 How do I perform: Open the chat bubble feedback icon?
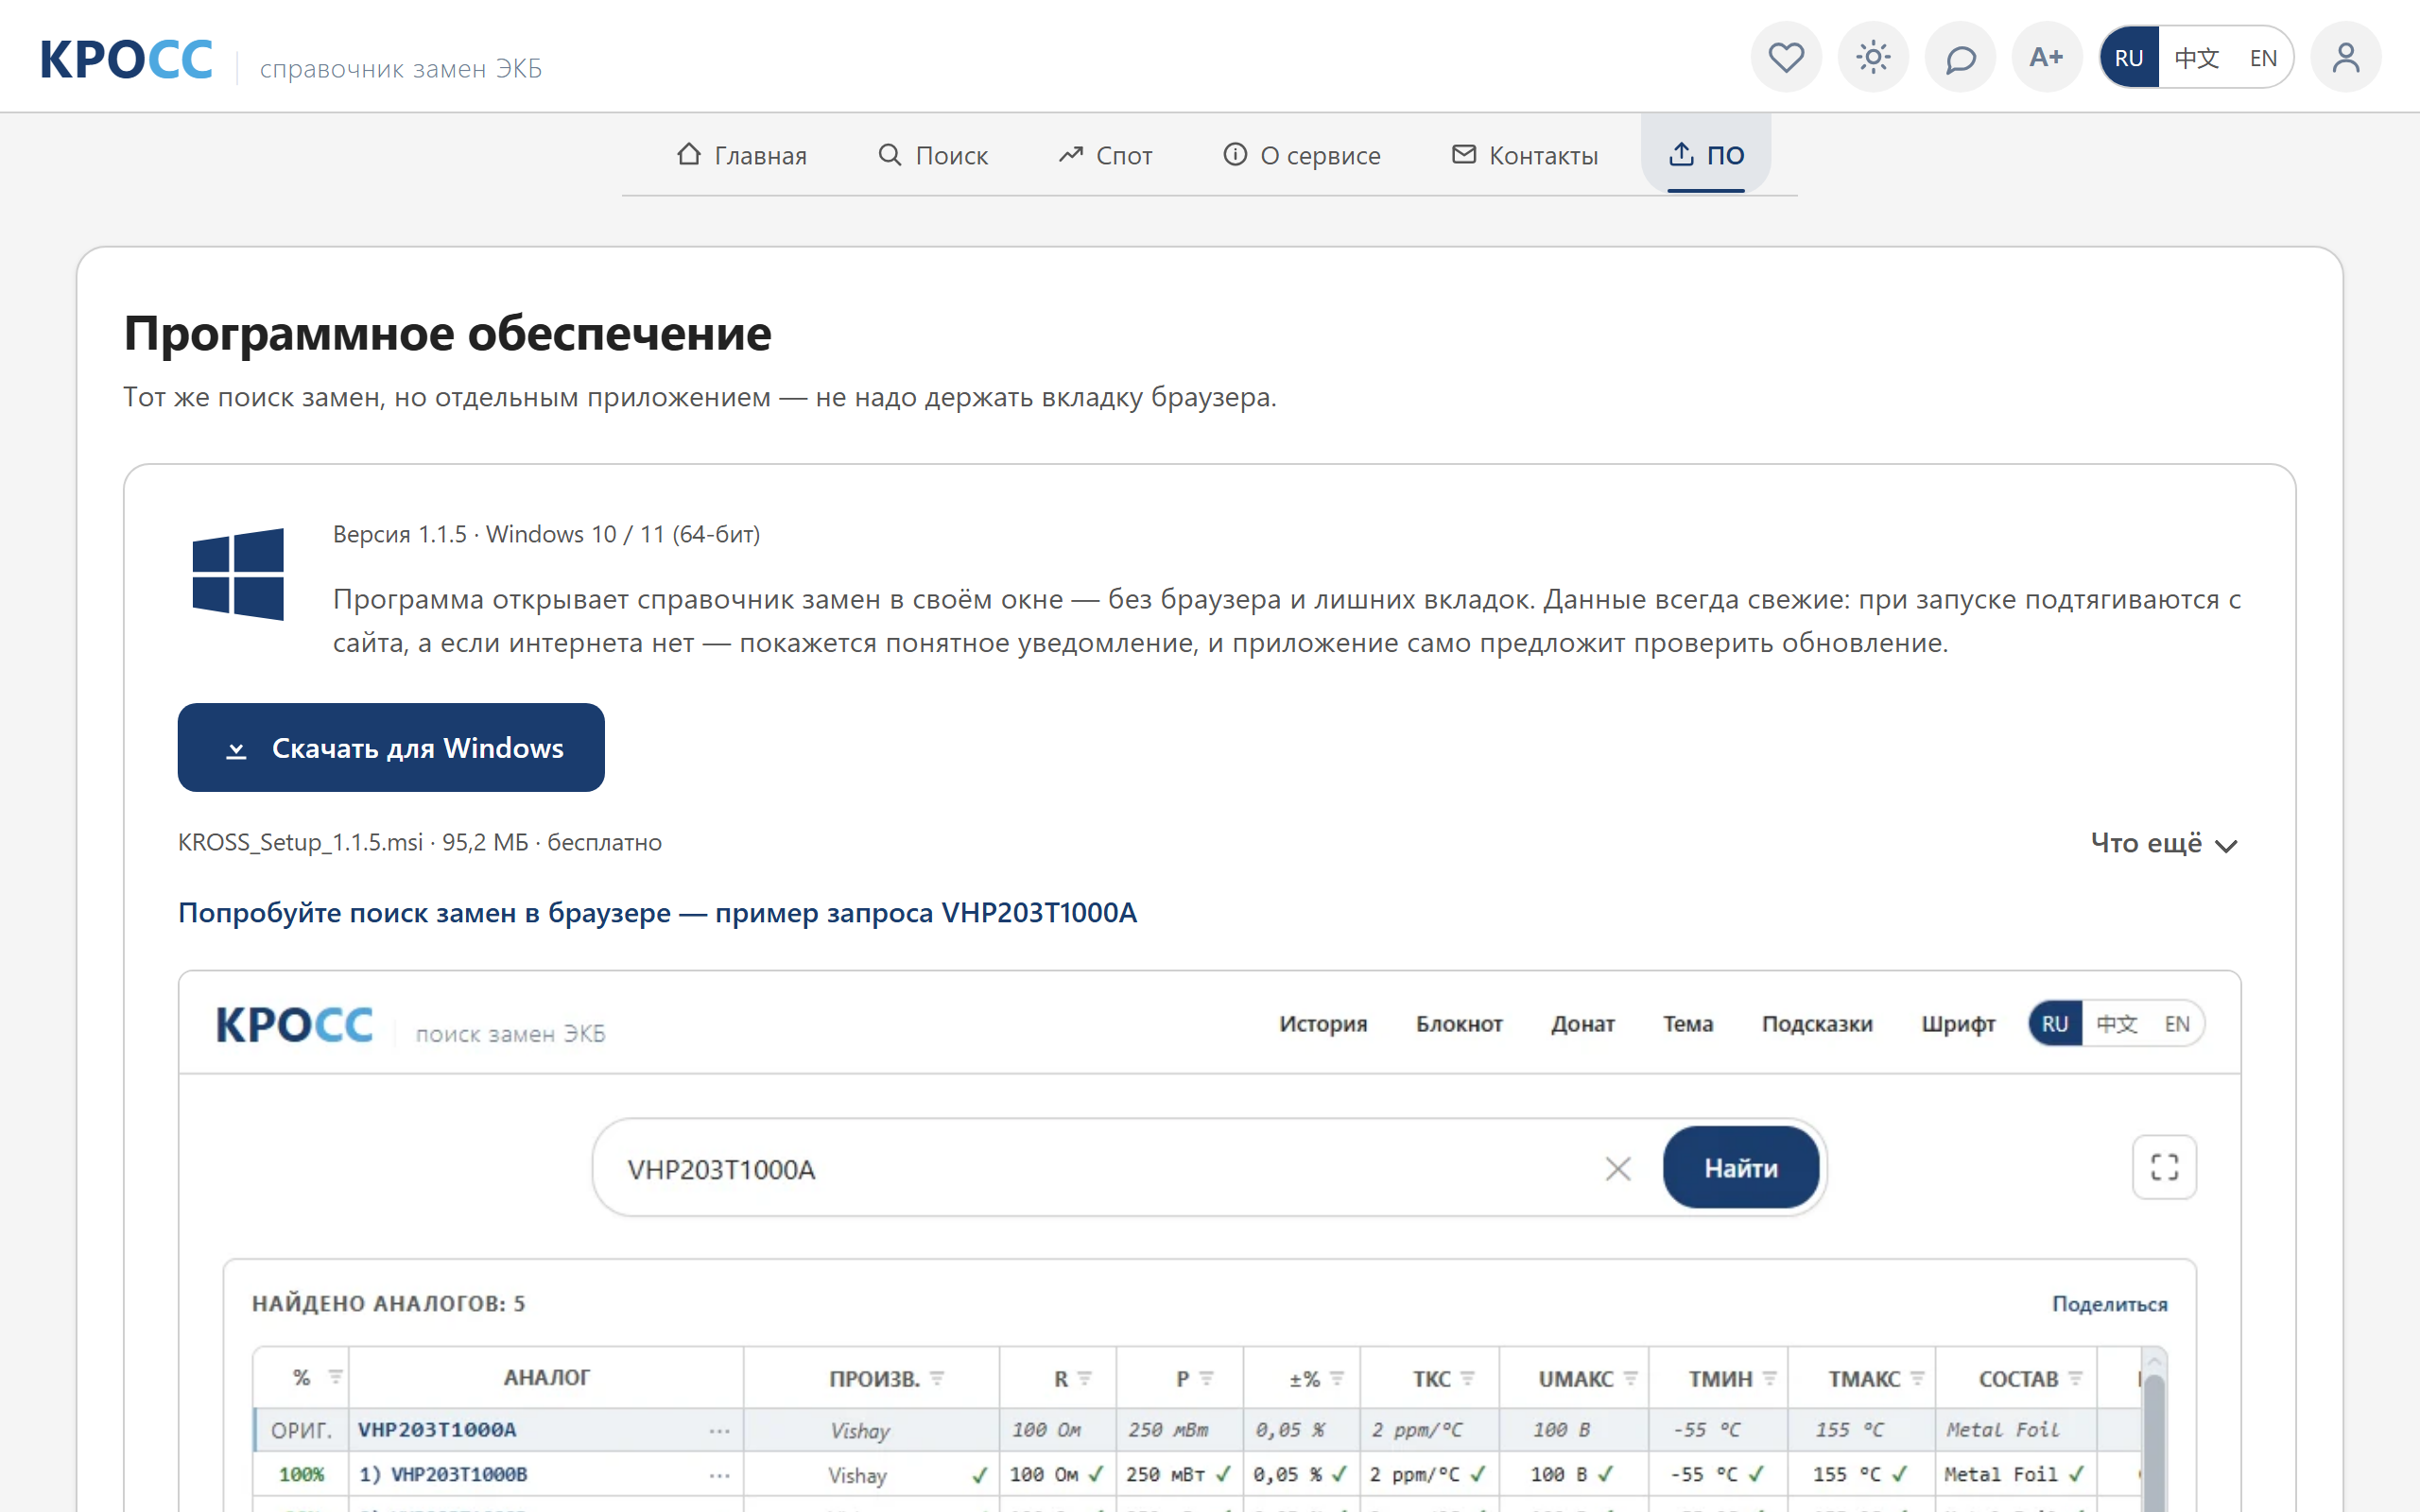[x=1960, y=57]
